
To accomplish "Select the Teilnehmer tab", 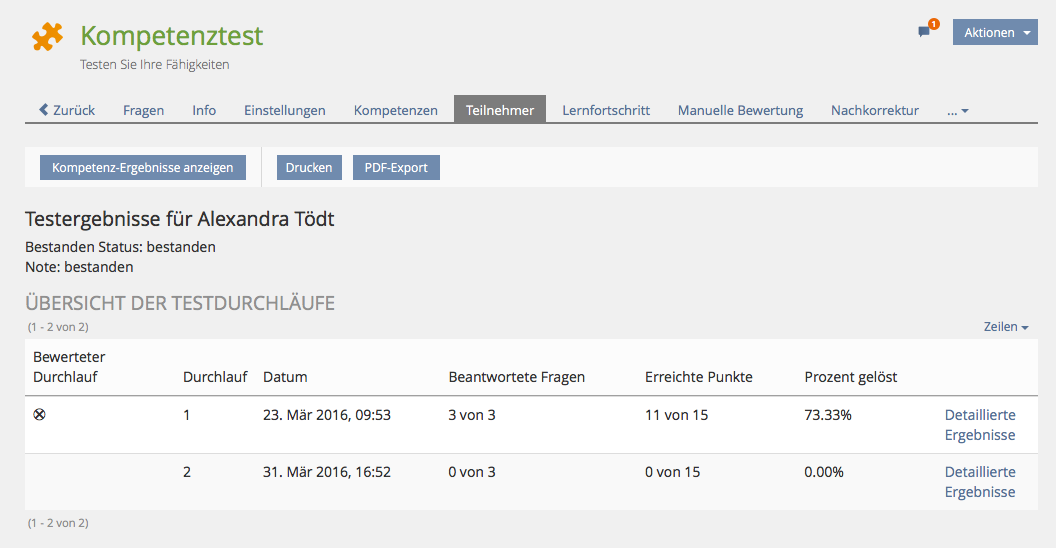I will tap(499, 110).
